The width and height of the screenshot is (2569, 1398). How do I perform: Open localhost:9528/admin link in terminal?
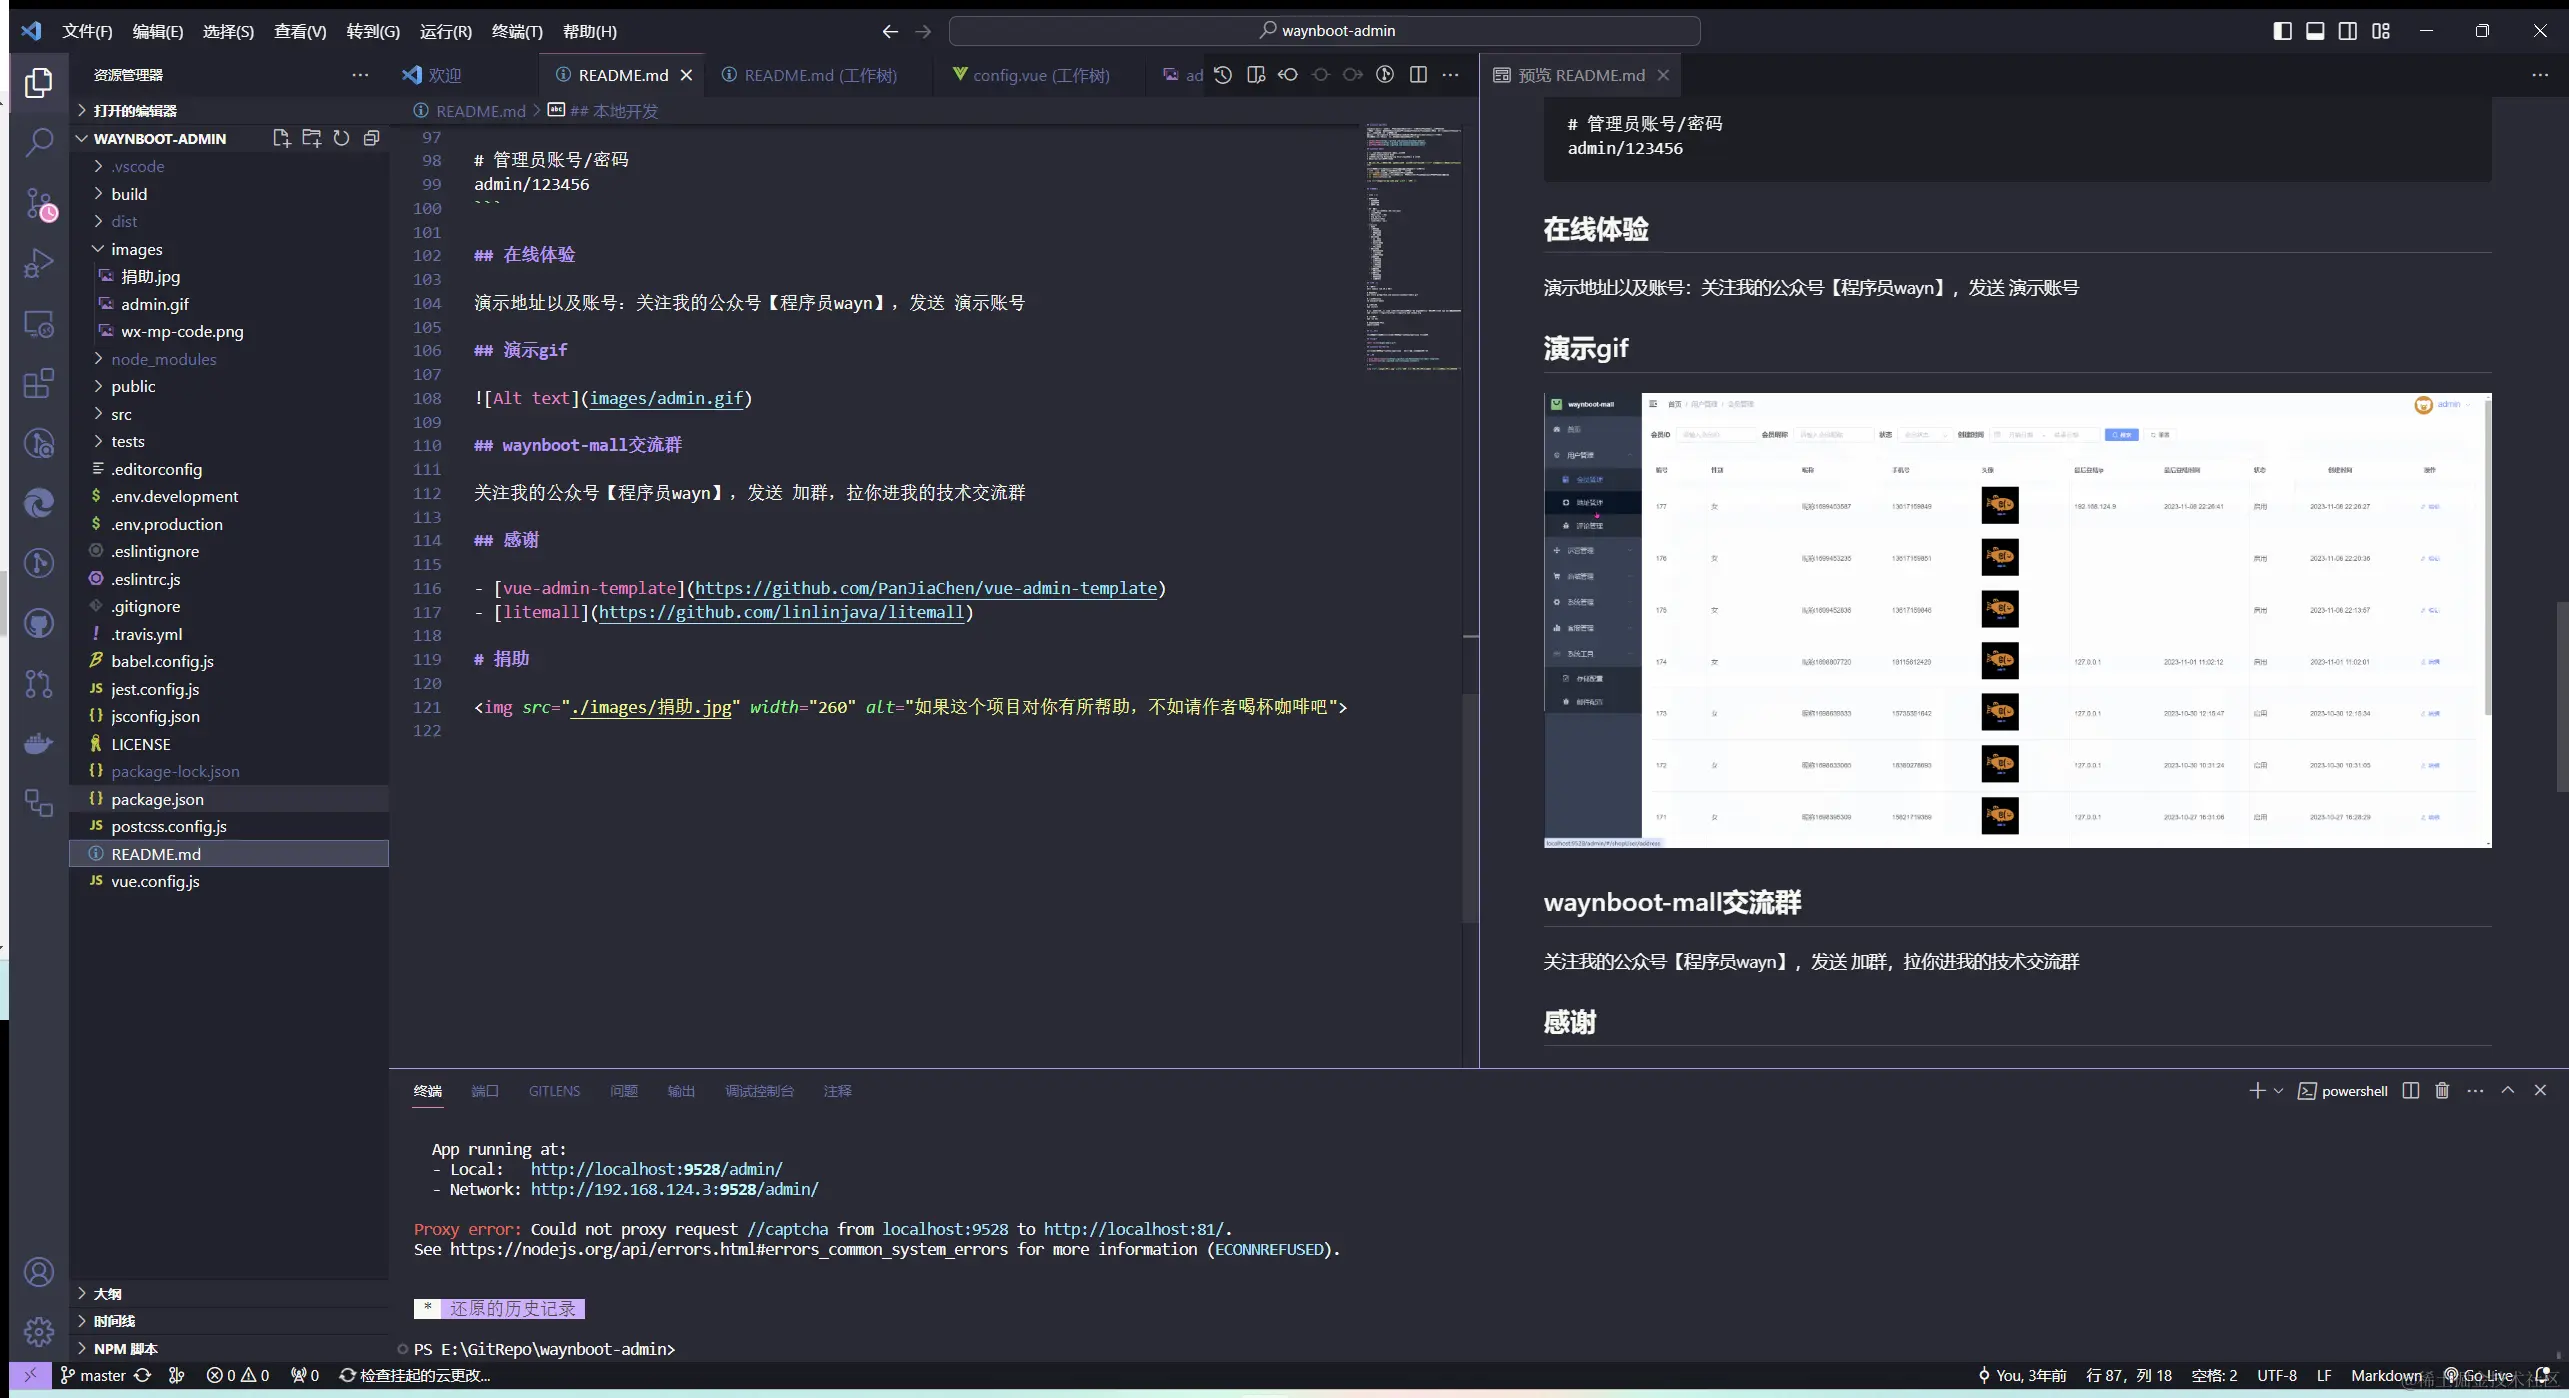point(656,1169)
